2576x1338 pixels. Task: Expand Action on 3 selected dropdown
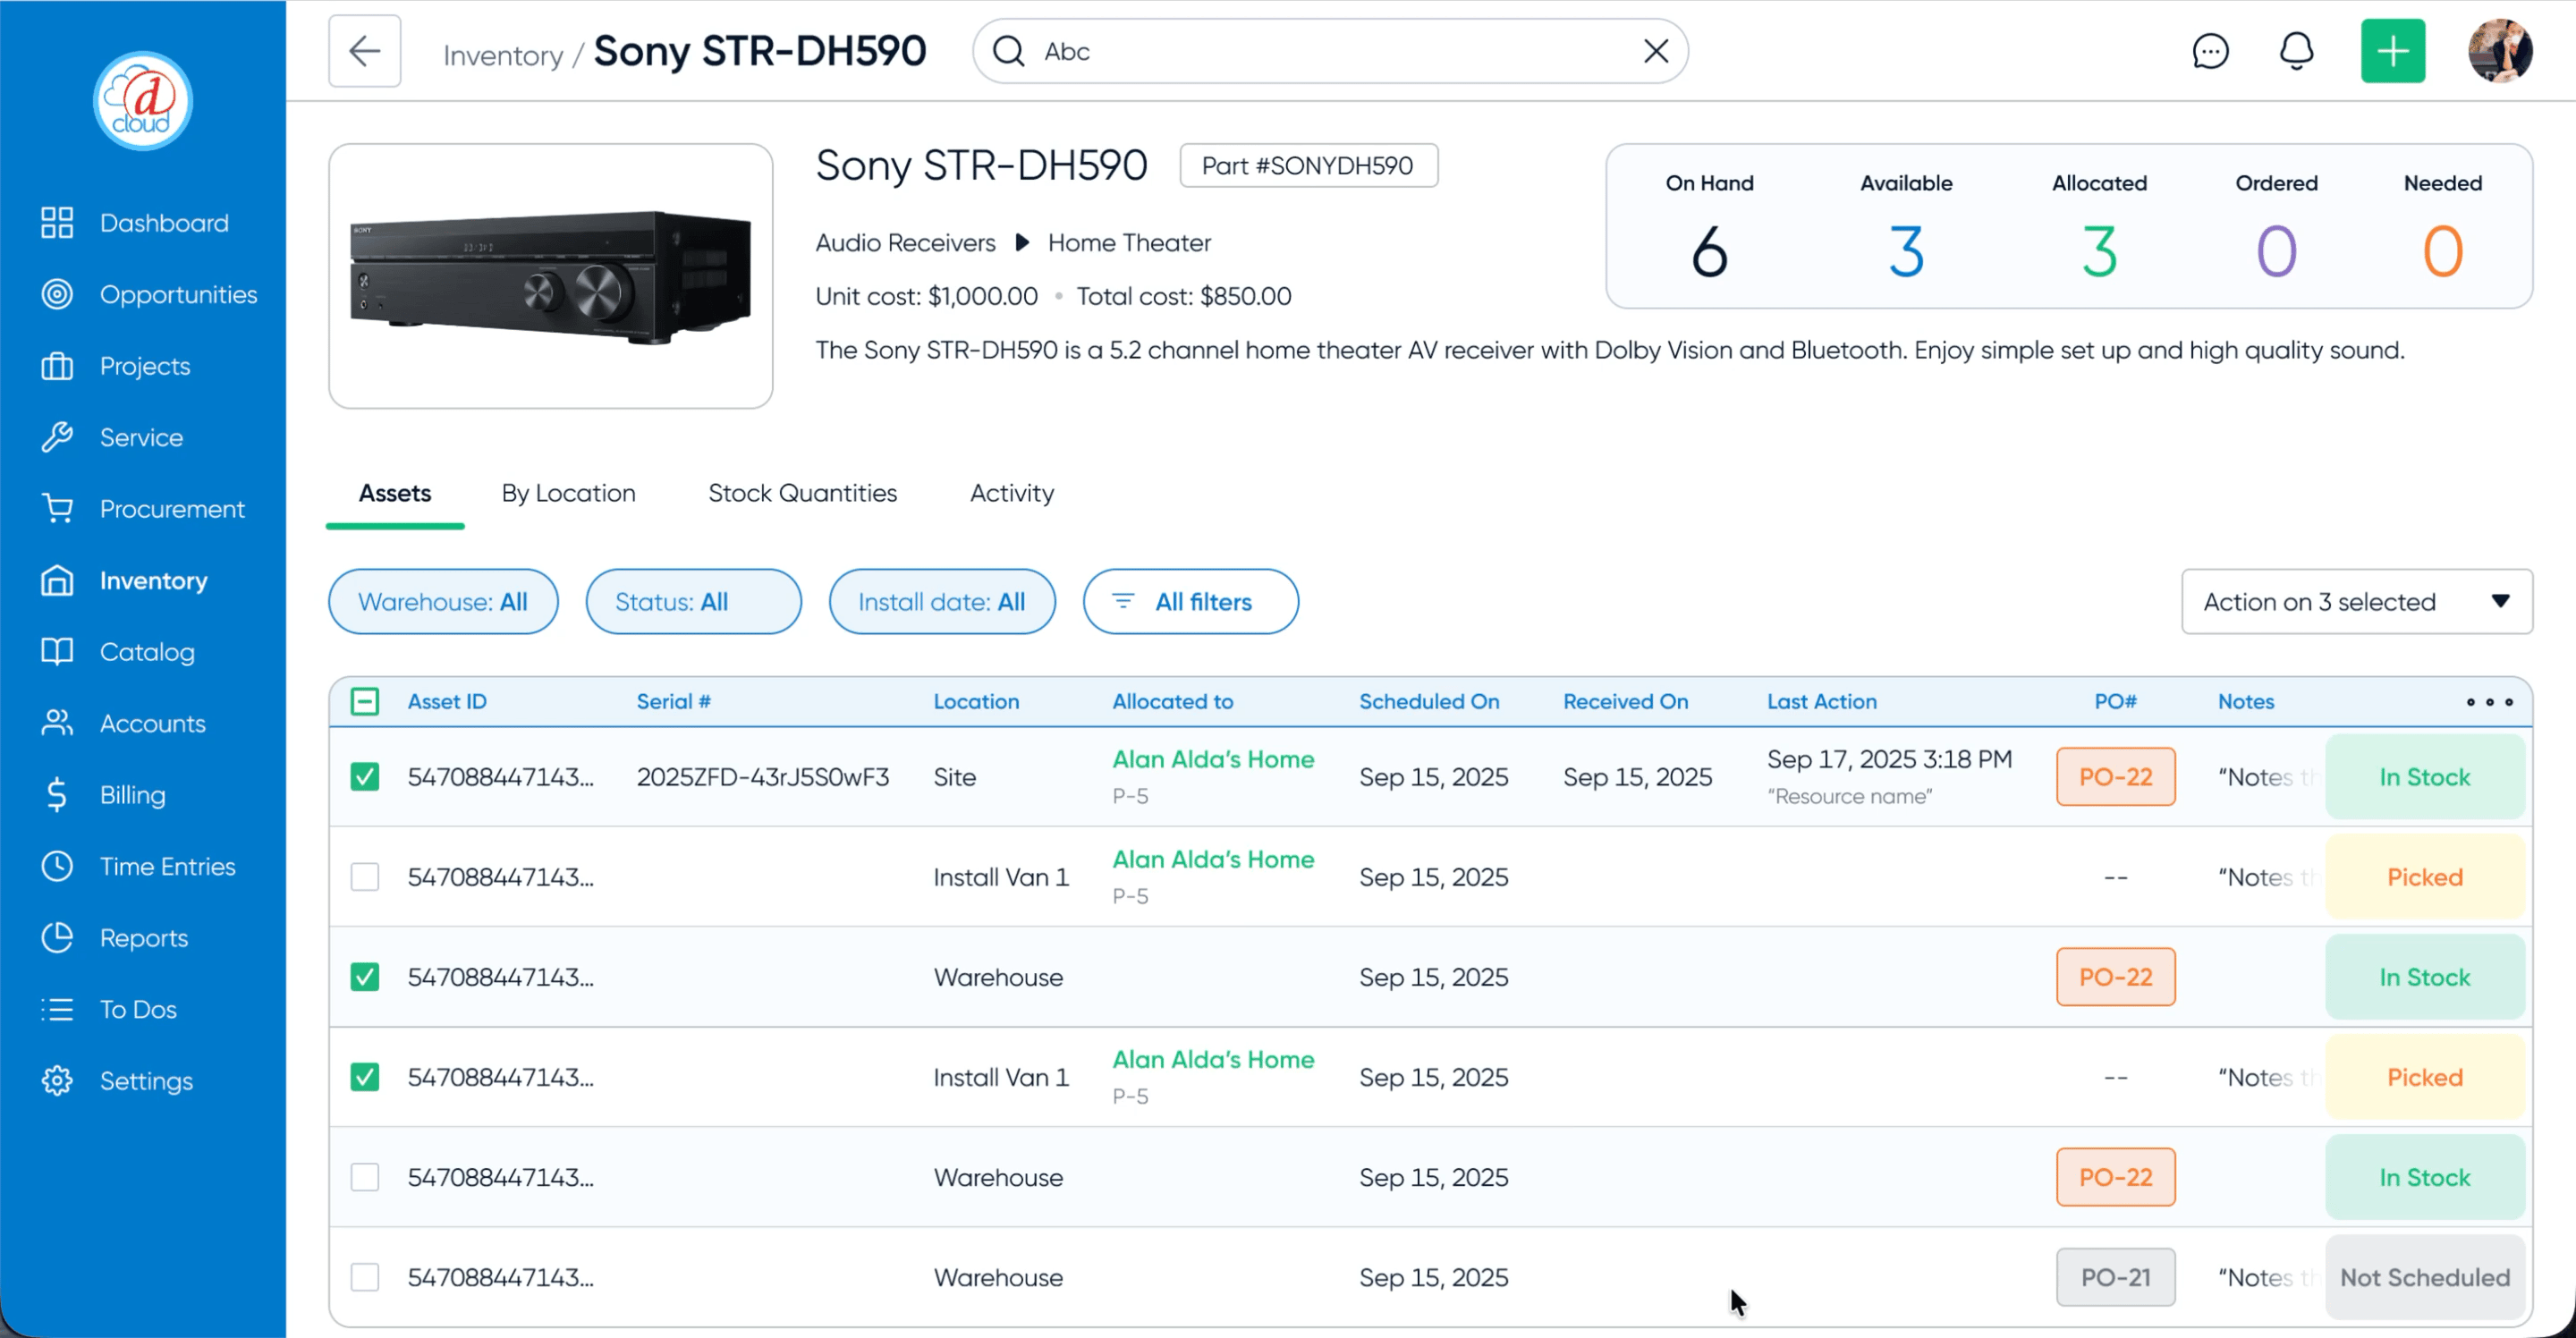pos(2356,602)
